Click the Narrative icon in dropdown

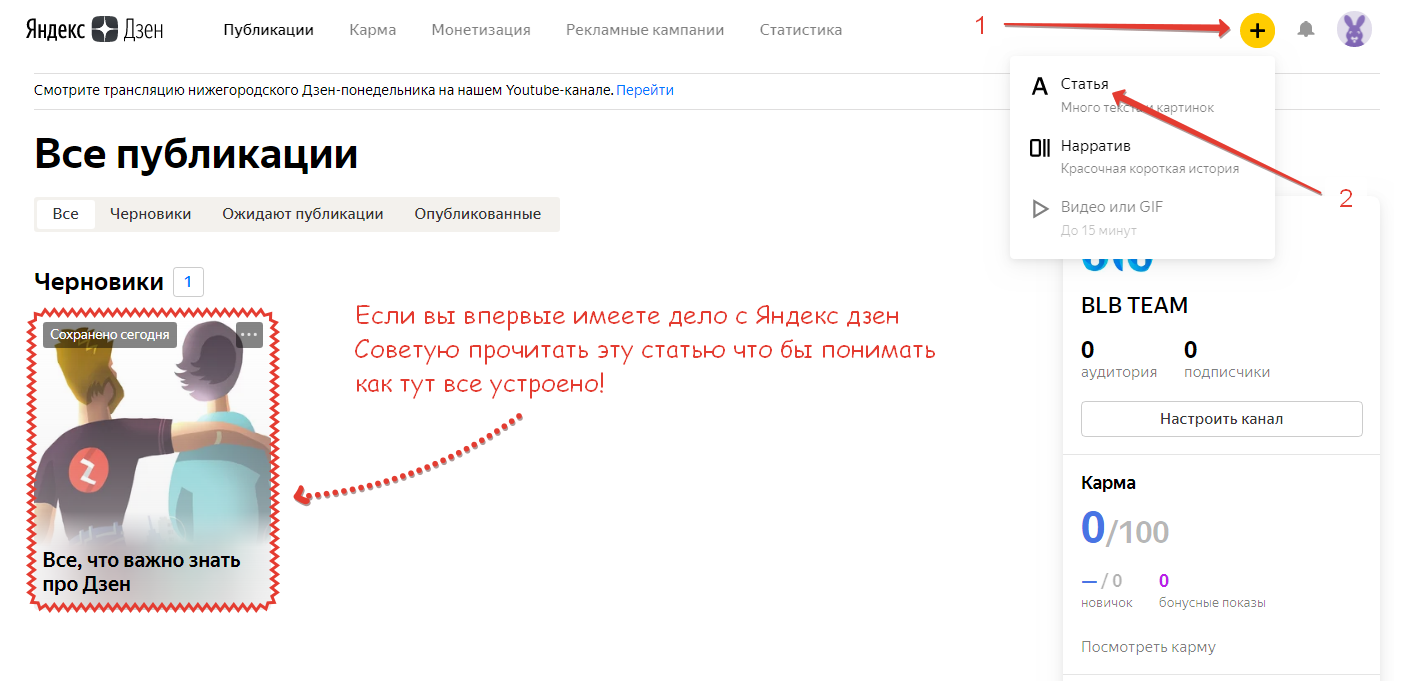point(1040,148)
